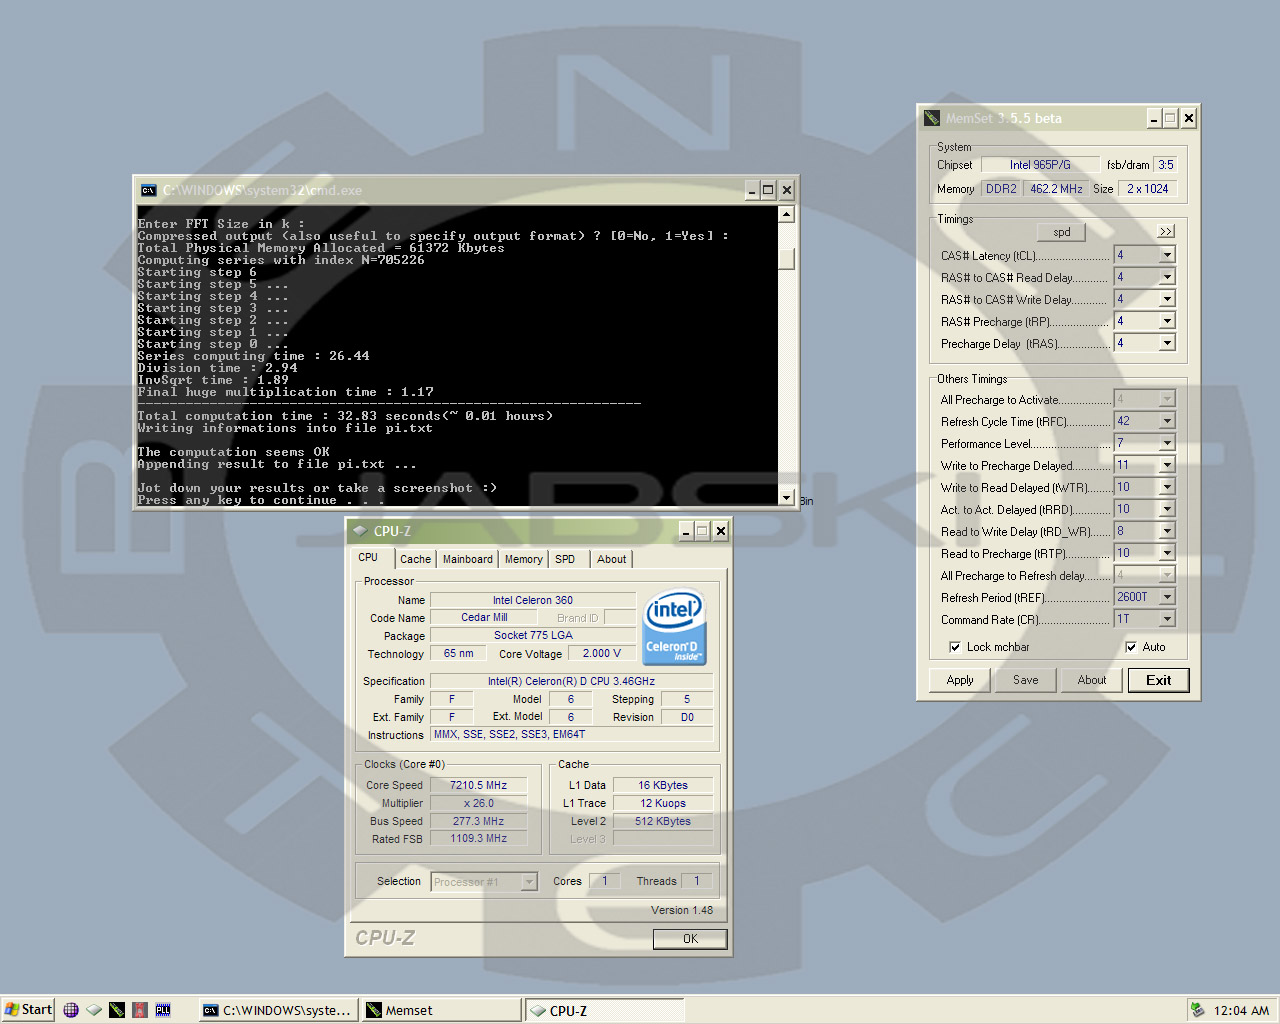
Task: Open the Command Rate (CR) dropdown
Action: [1167, 619]
